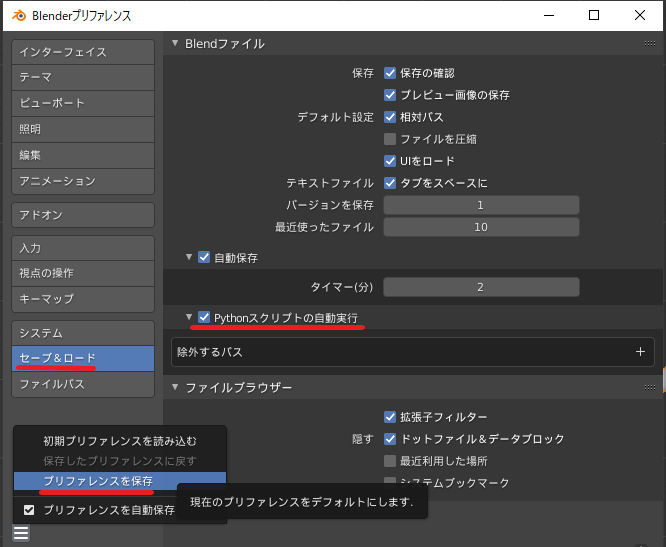Image resolution: width=666 pixels, height=547 pixels.
Task: Choose 初期プリファレンスを読み込む menu item
Action: (120, 441)
